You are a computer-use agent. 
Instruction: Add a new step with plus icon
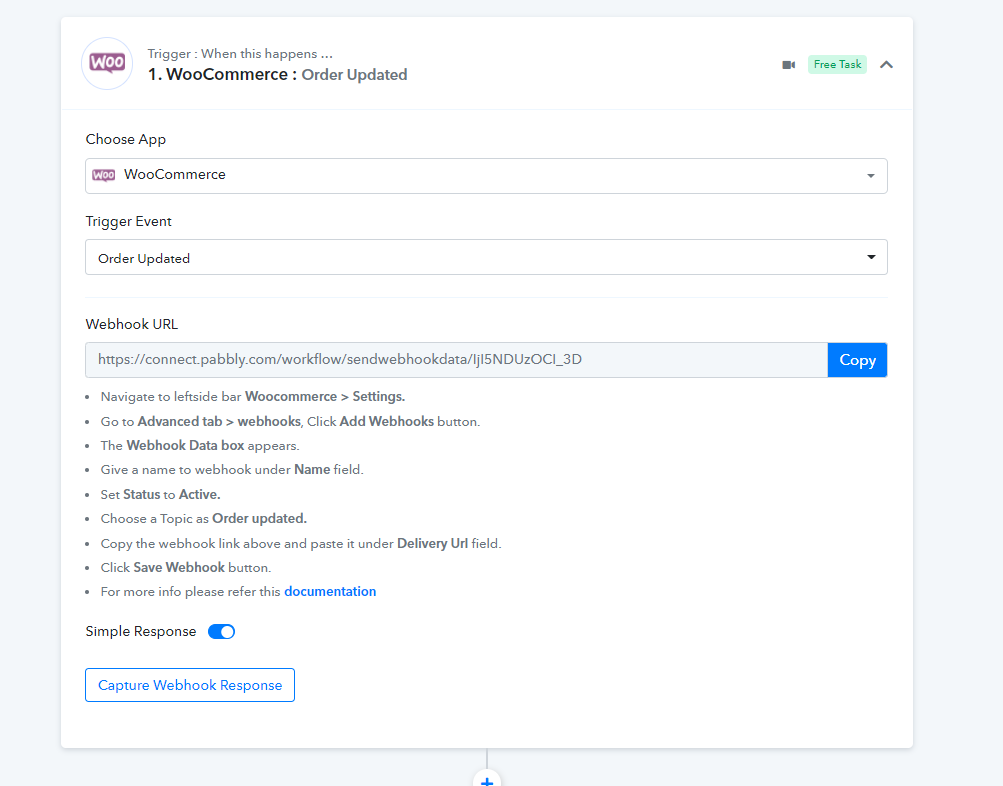click(487, 780)
